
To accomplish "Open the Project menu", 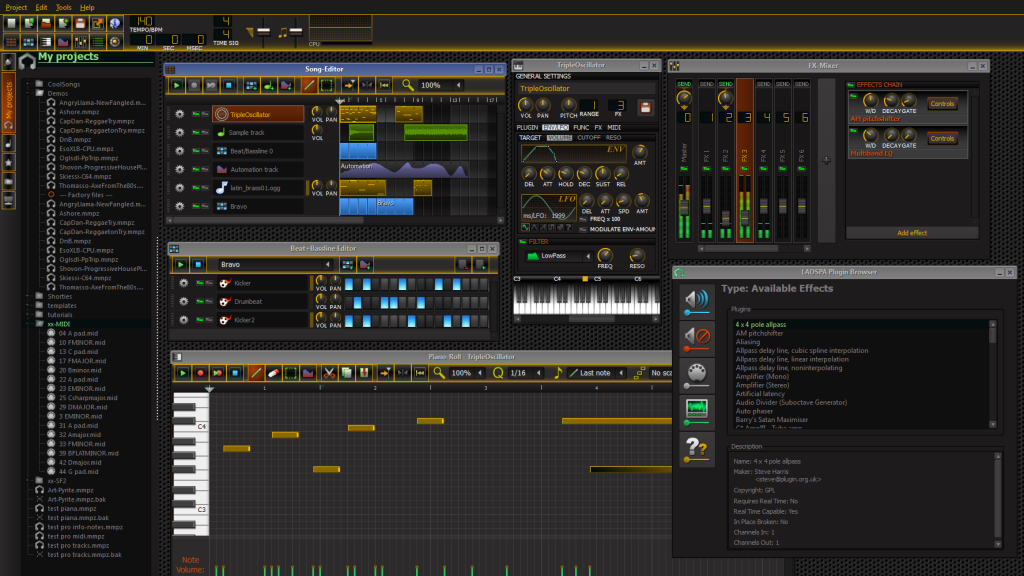I will (16, 7).
